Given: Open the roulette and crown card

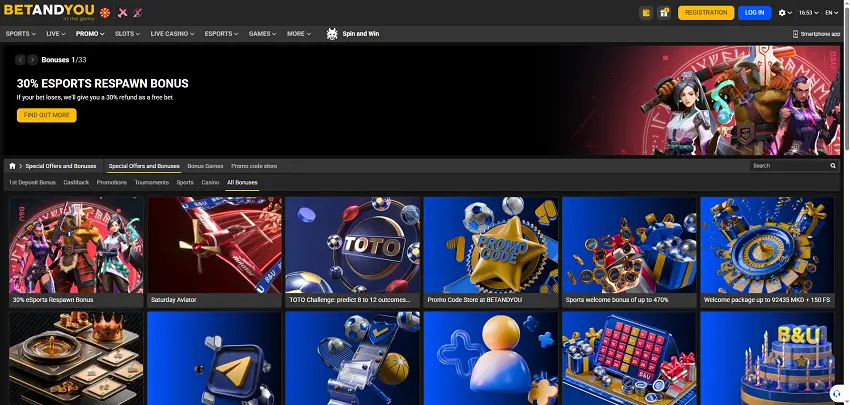Looking at the screenshot, I should [76, 358].
